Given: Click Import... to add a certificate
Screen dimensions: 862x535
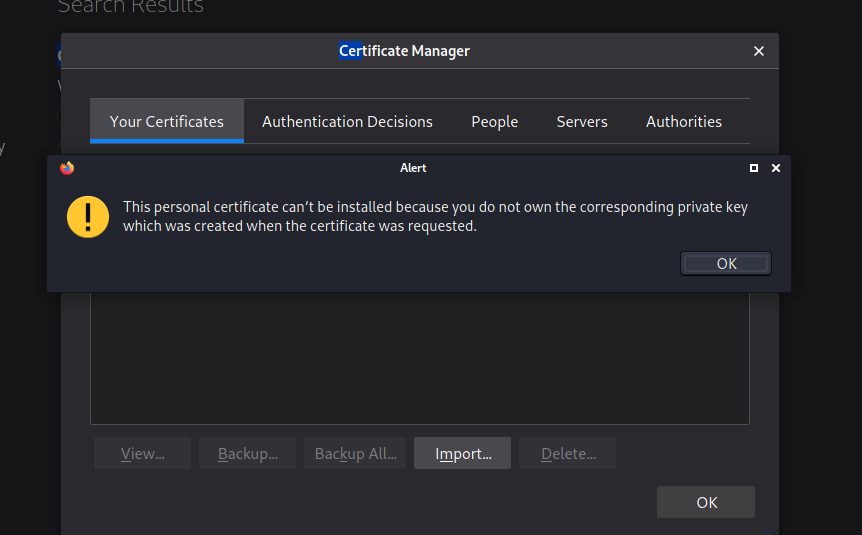Looking at the screenshot, I should tap(463, 453).
